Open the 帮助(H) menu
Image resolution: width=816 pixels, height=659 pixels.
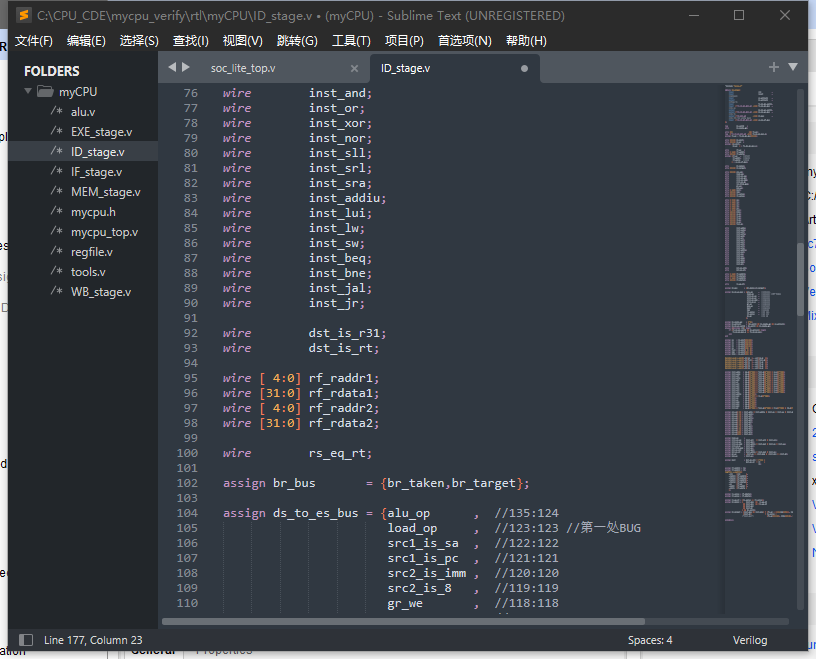point(526,41)
